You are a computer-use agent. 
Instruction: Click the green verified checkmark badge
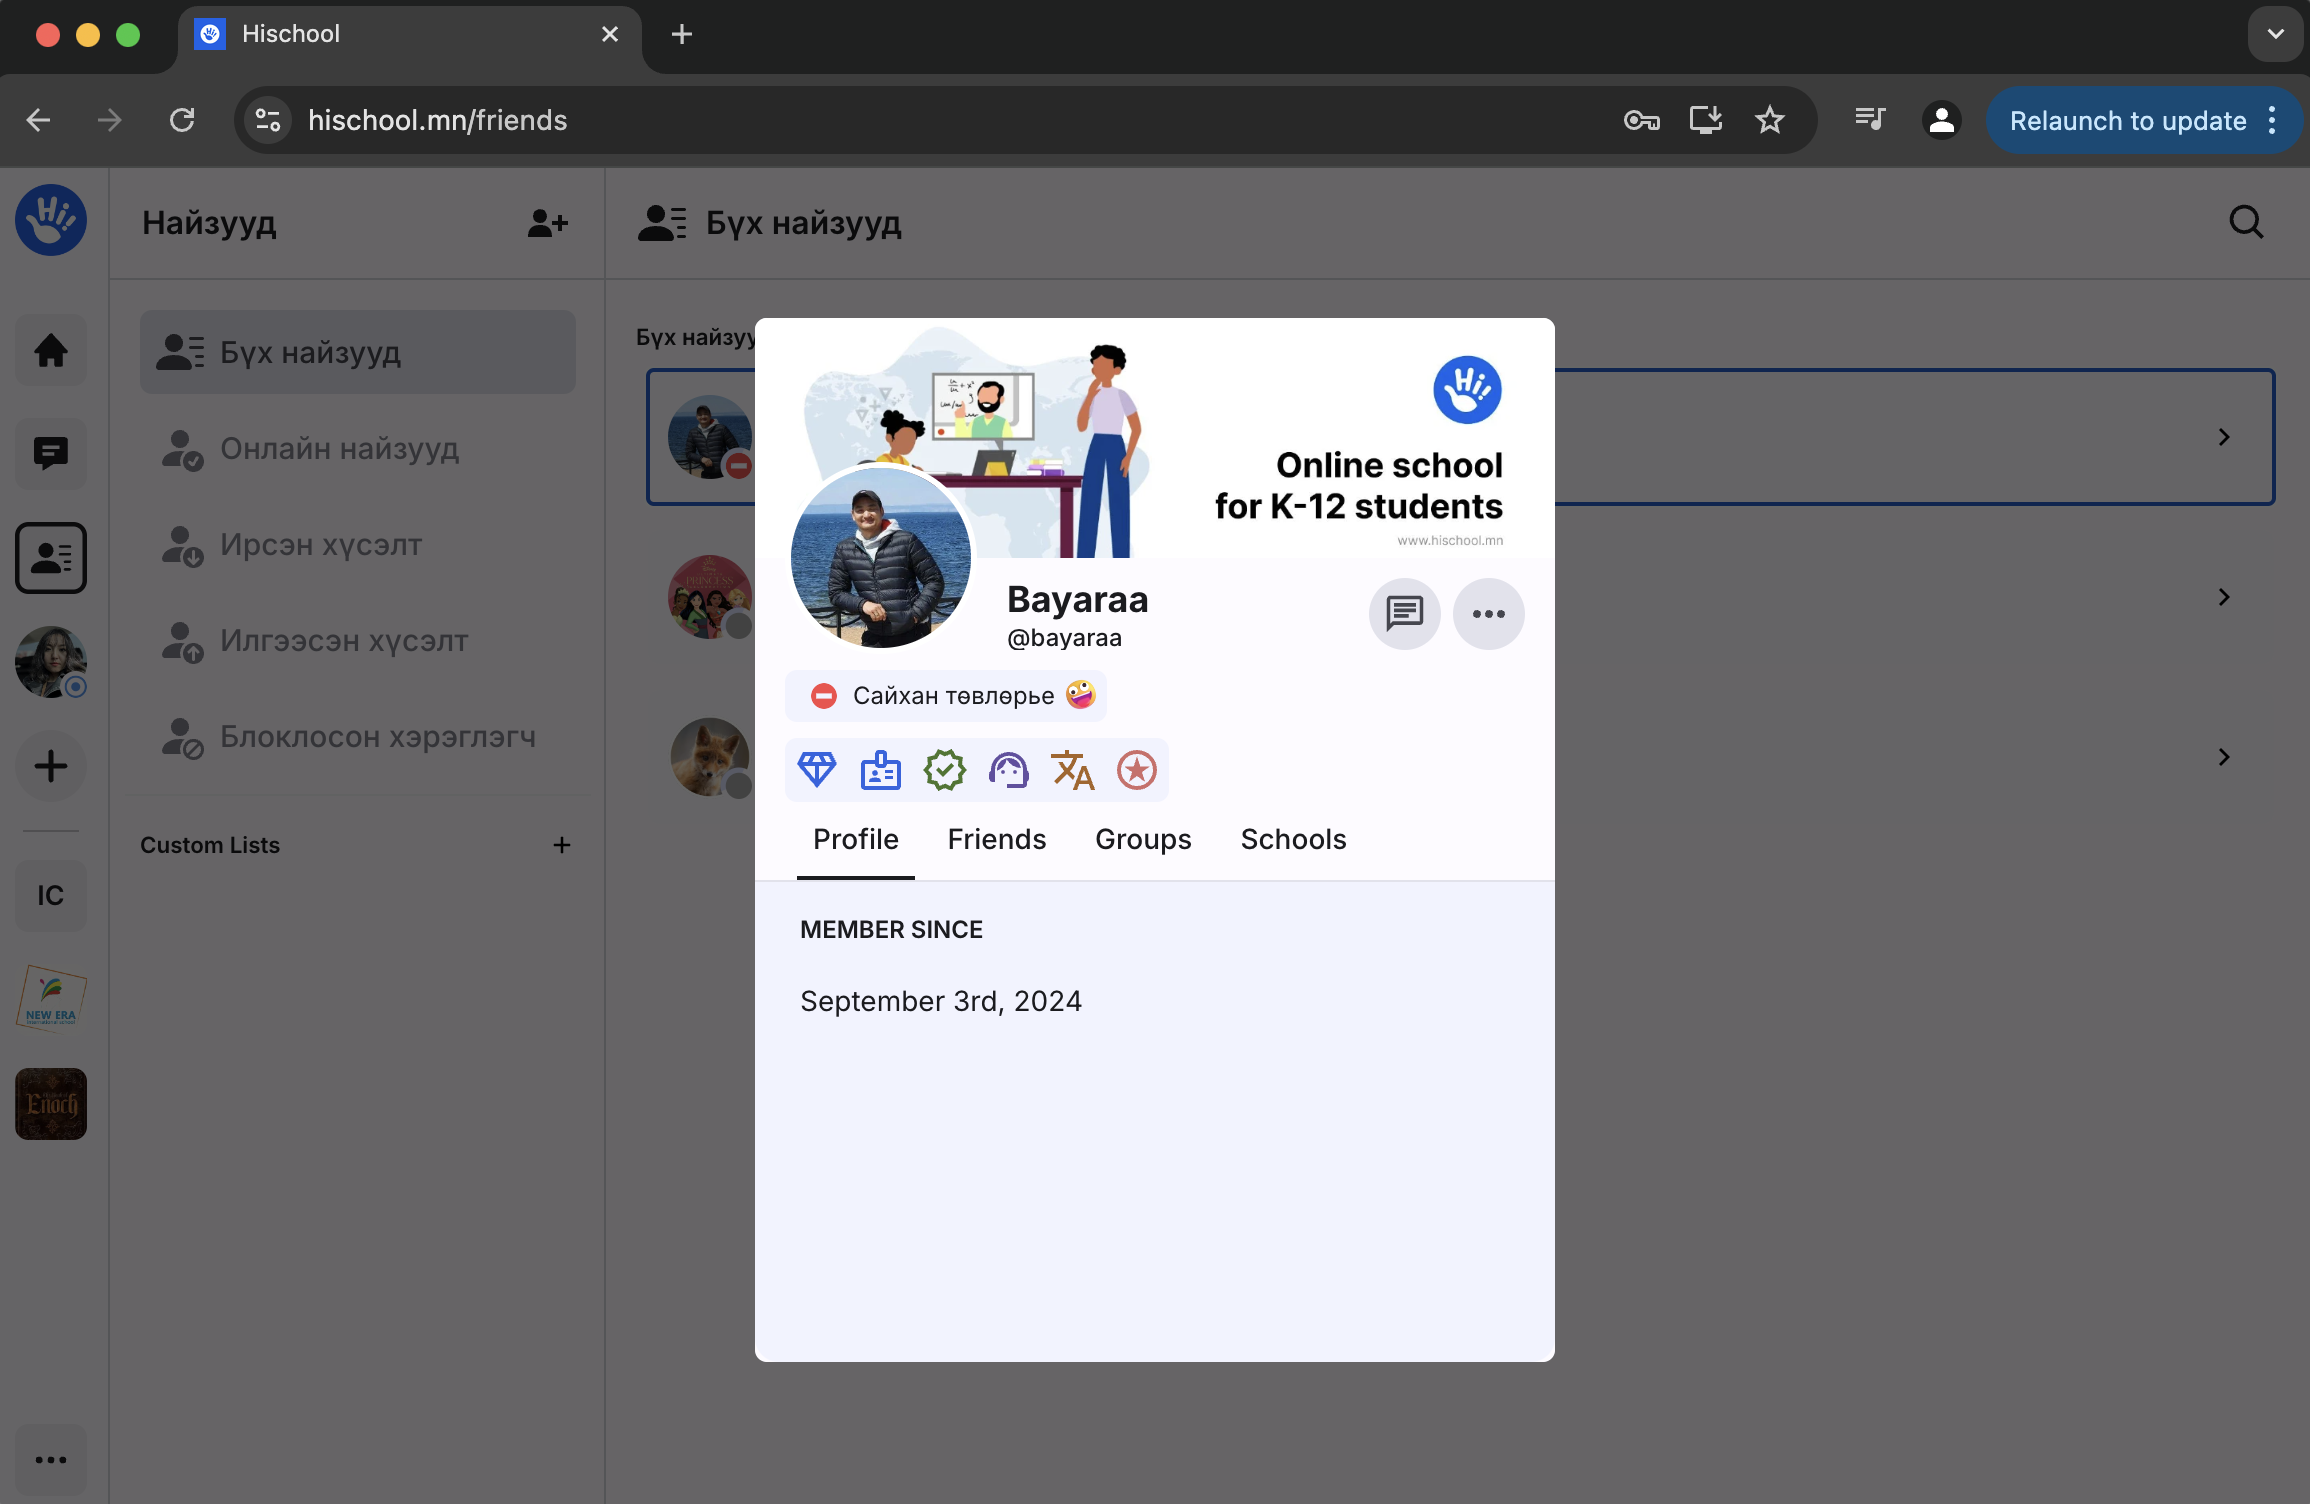coord(944,770)
